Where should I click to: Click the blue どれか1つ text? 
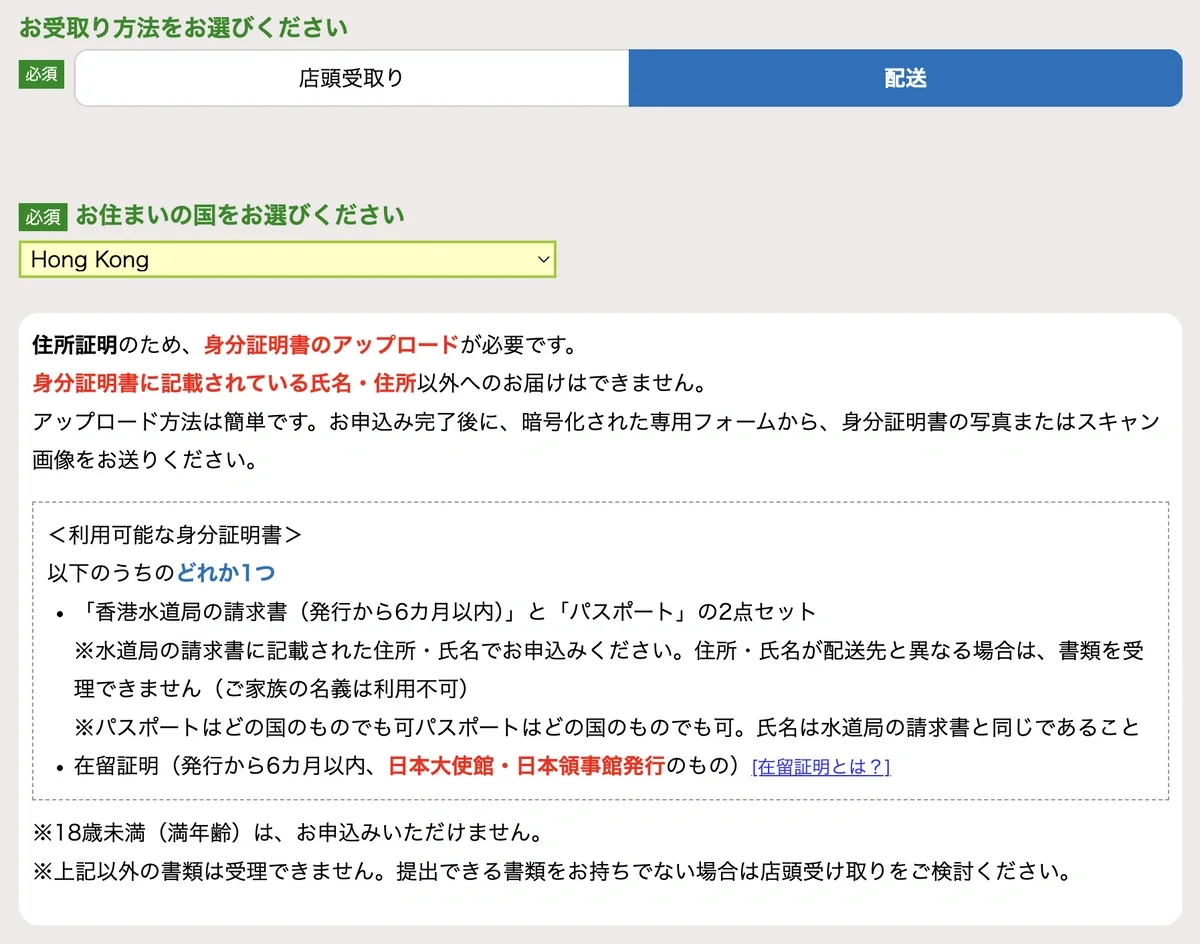[225, 573]
